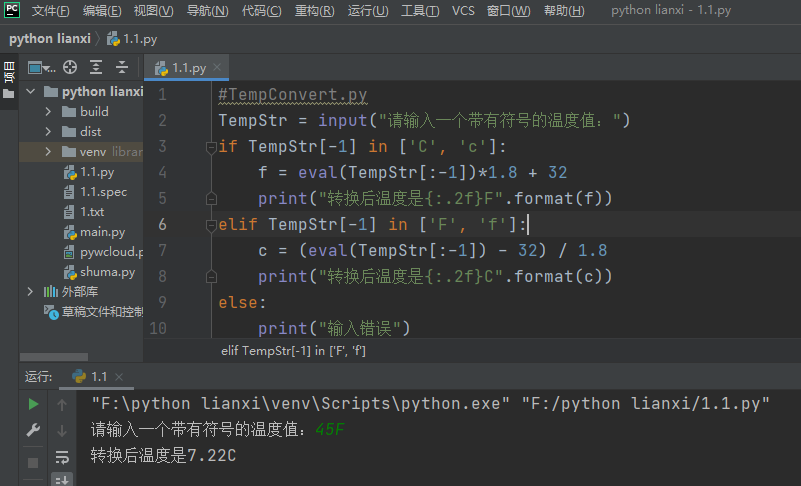Toggle the 项目 side panel tab
Screen dimensions: 801x486
tap(9, 73)
